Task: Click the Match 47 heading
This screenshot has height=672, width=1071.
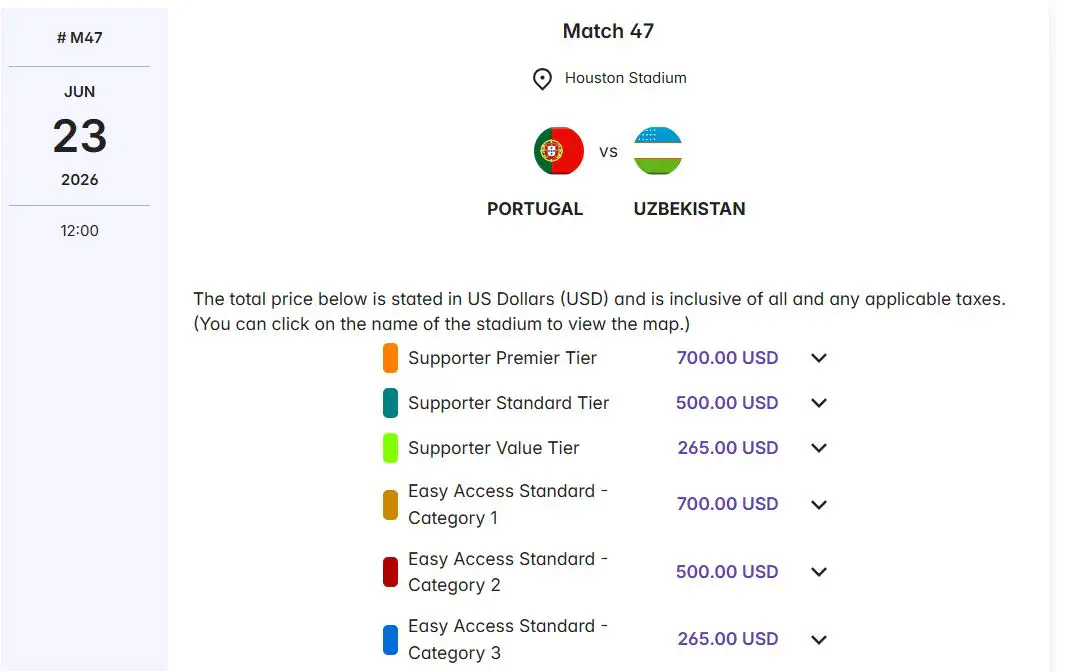Action: [x=608, y=31]
